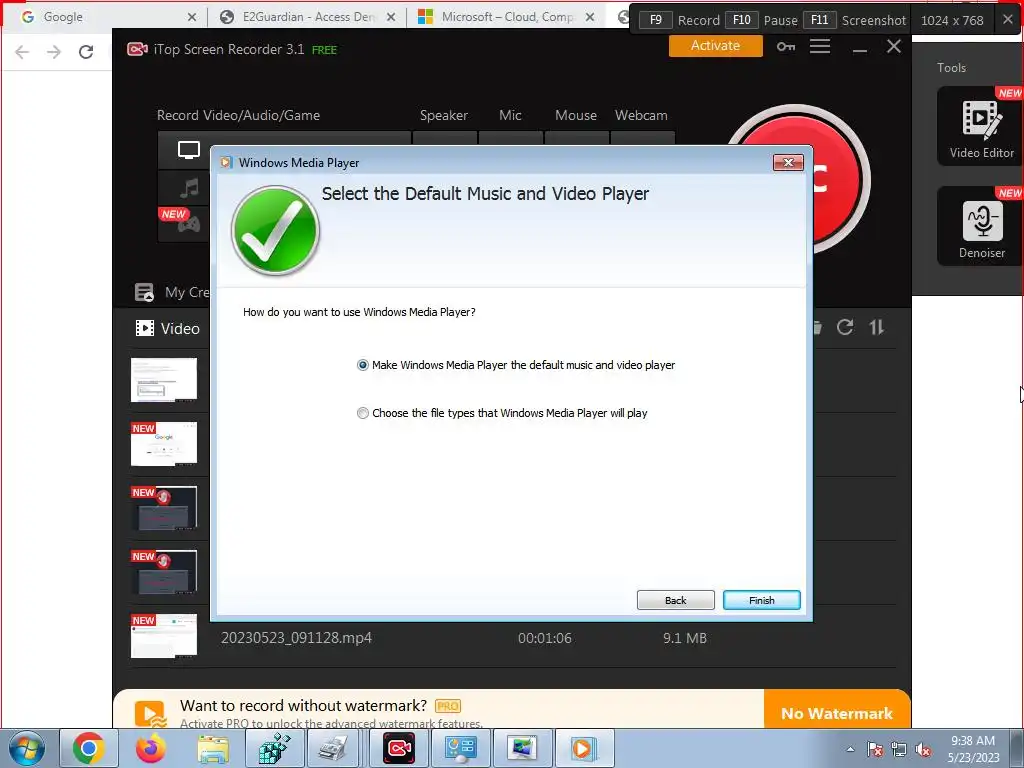The height and width of the screenshot is (768, 1024).
Task: Open the Control Panel taskbar icon
Action: coord(460,748)
